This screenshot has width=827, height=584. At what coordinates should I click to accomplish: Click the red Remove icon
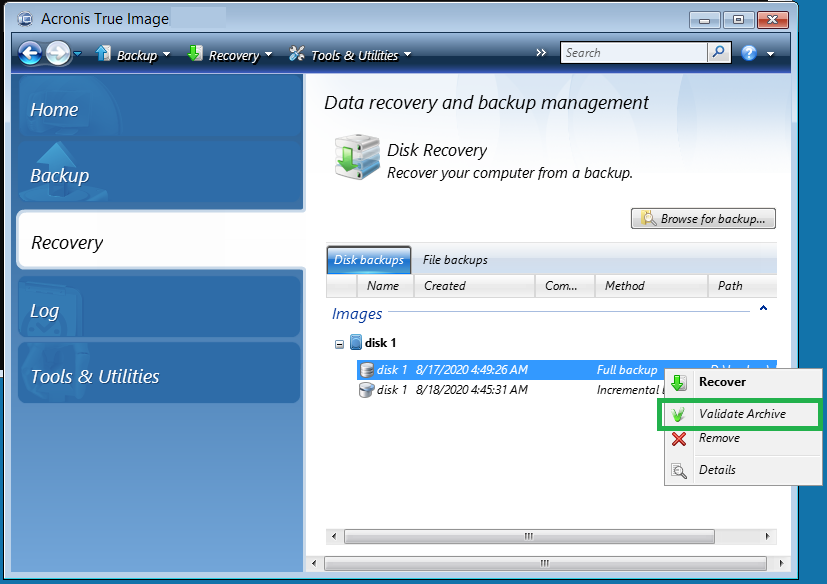(681, 440)
